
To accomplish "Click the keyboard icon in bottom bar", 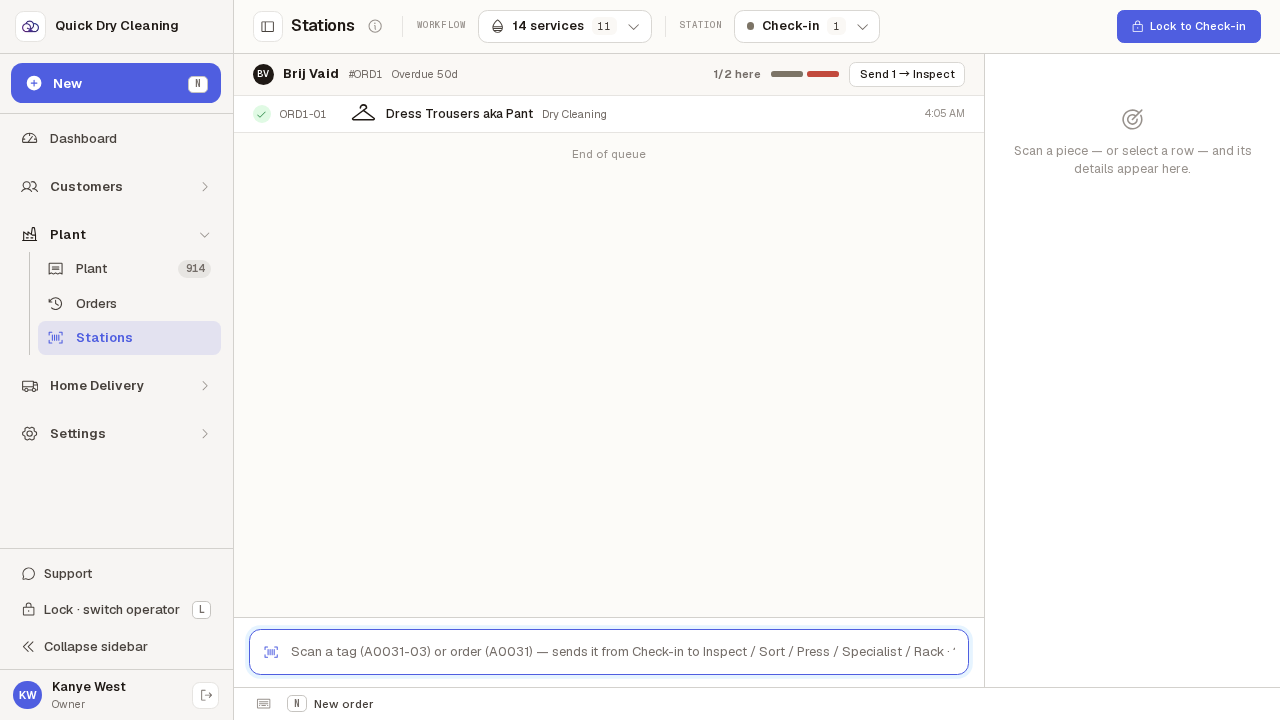I will click(x=264, y=704).
